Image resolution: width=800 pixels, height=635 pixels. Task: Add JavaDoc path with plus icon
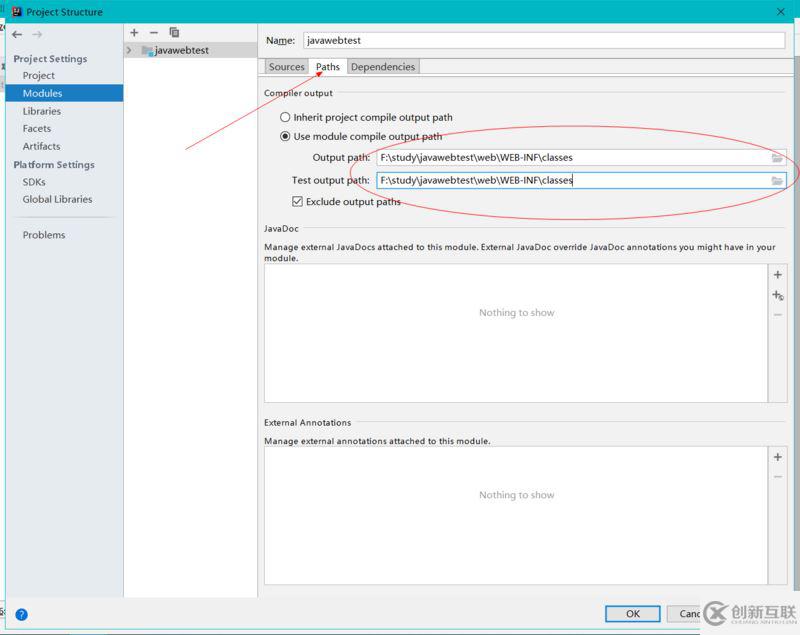click(778, 275)
